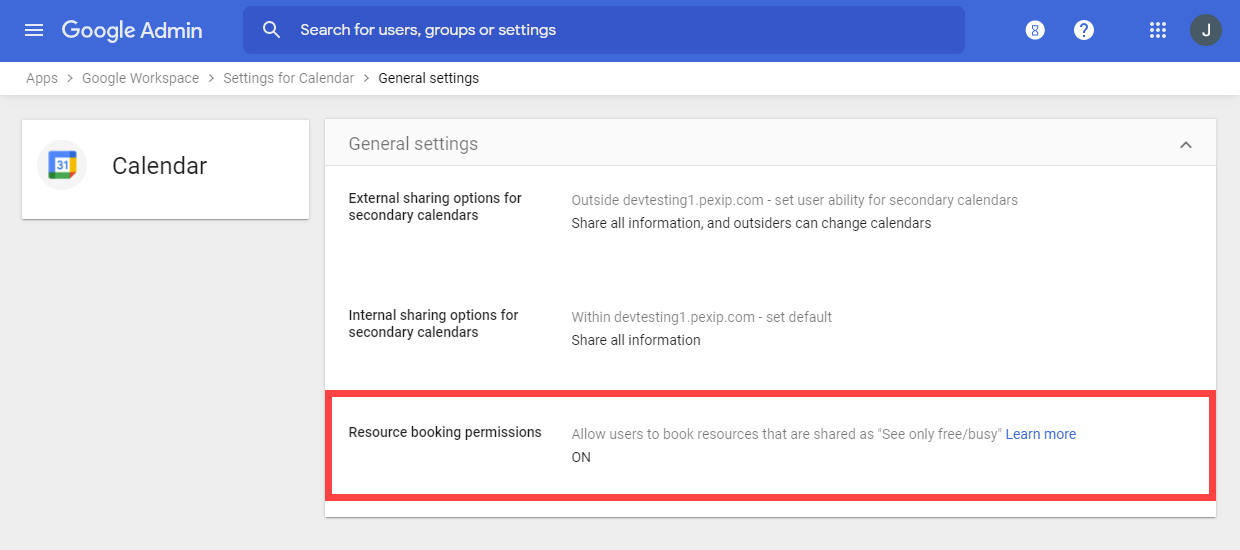Click the ON status for resource booking
Viewport: 1240px width, 550px height.
[581, 457]
